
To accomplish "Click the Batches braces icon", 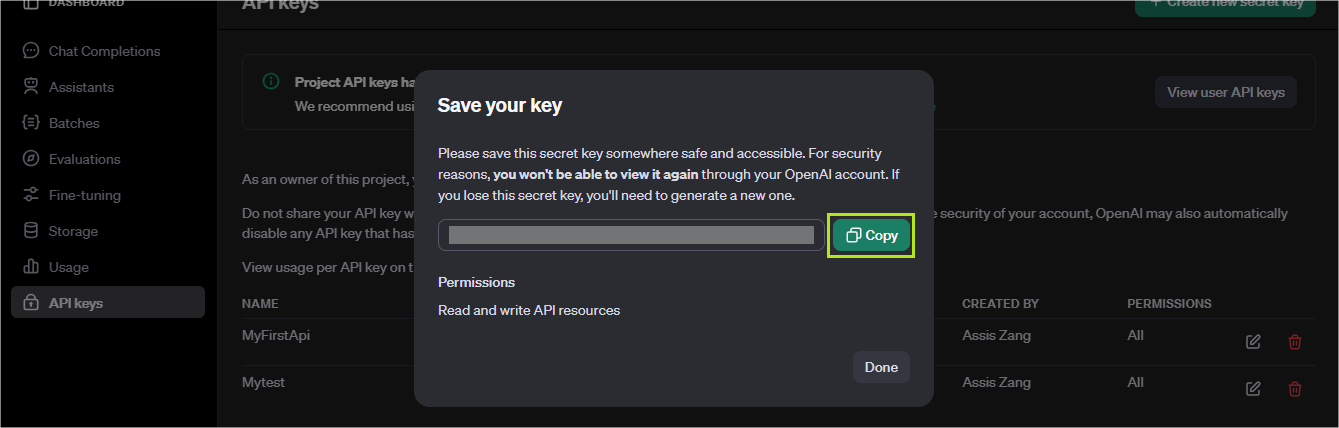I will pyautogui.click(x=31, y=123).
